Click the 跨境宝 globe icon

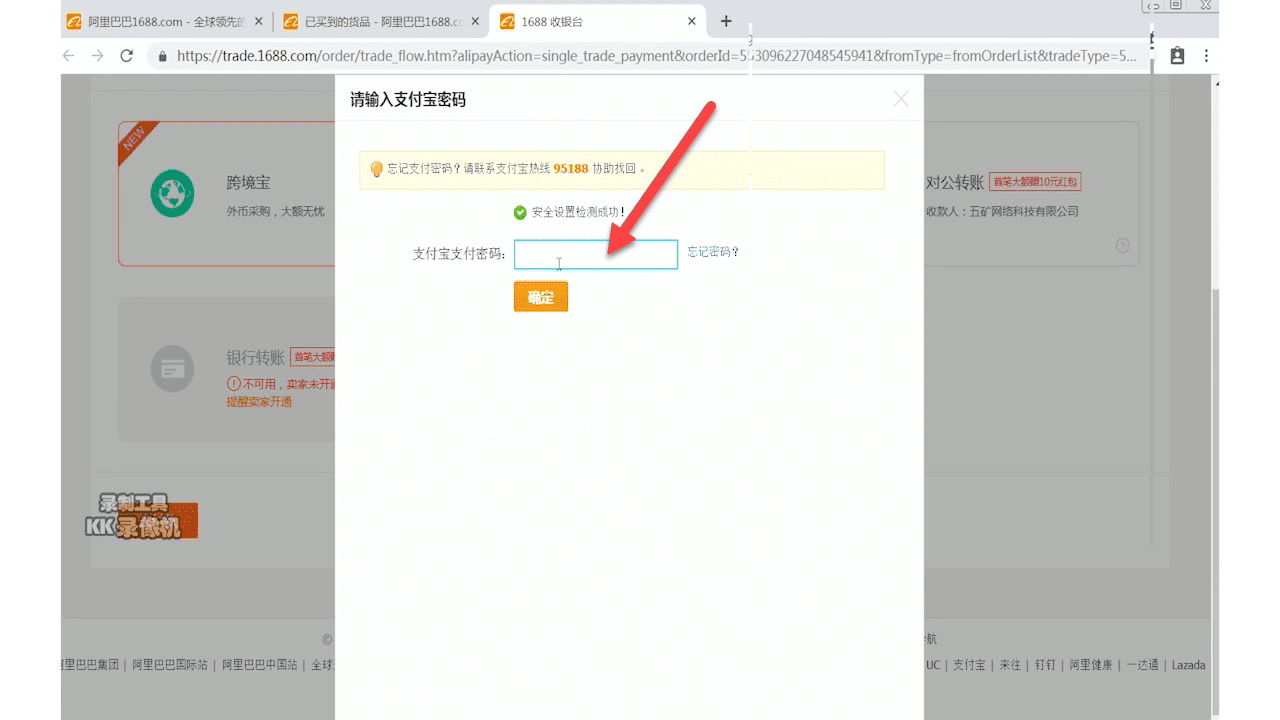click(172, 194)
